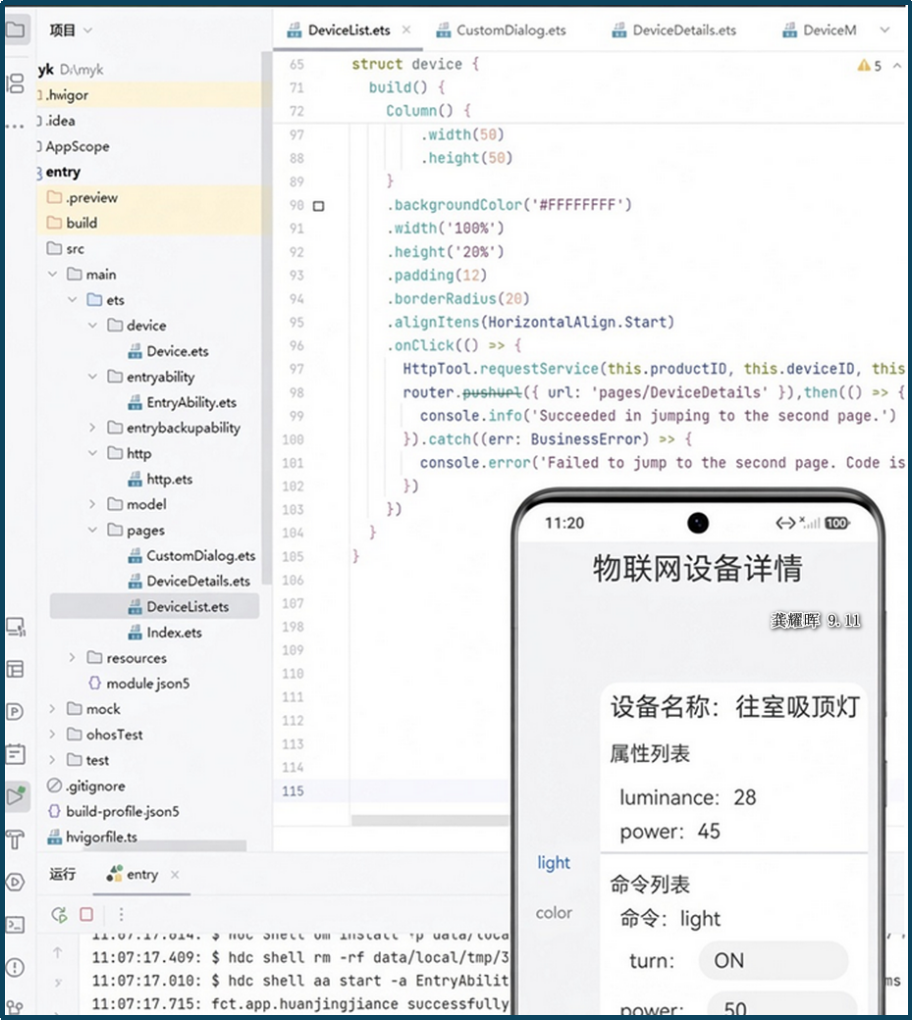Switch to the DeviceDetails.ets editor tab
Viewport: 912px width, 1020px height.
click(675, 30)
